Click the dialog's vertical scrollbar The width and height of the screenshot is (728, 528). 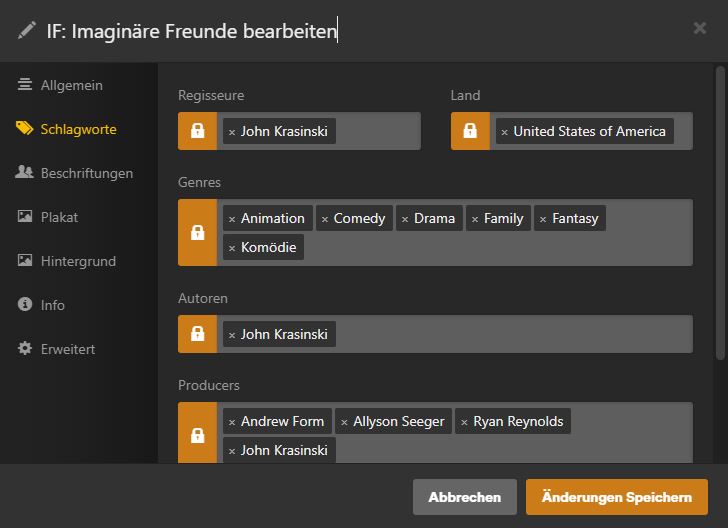pos(720,210)
